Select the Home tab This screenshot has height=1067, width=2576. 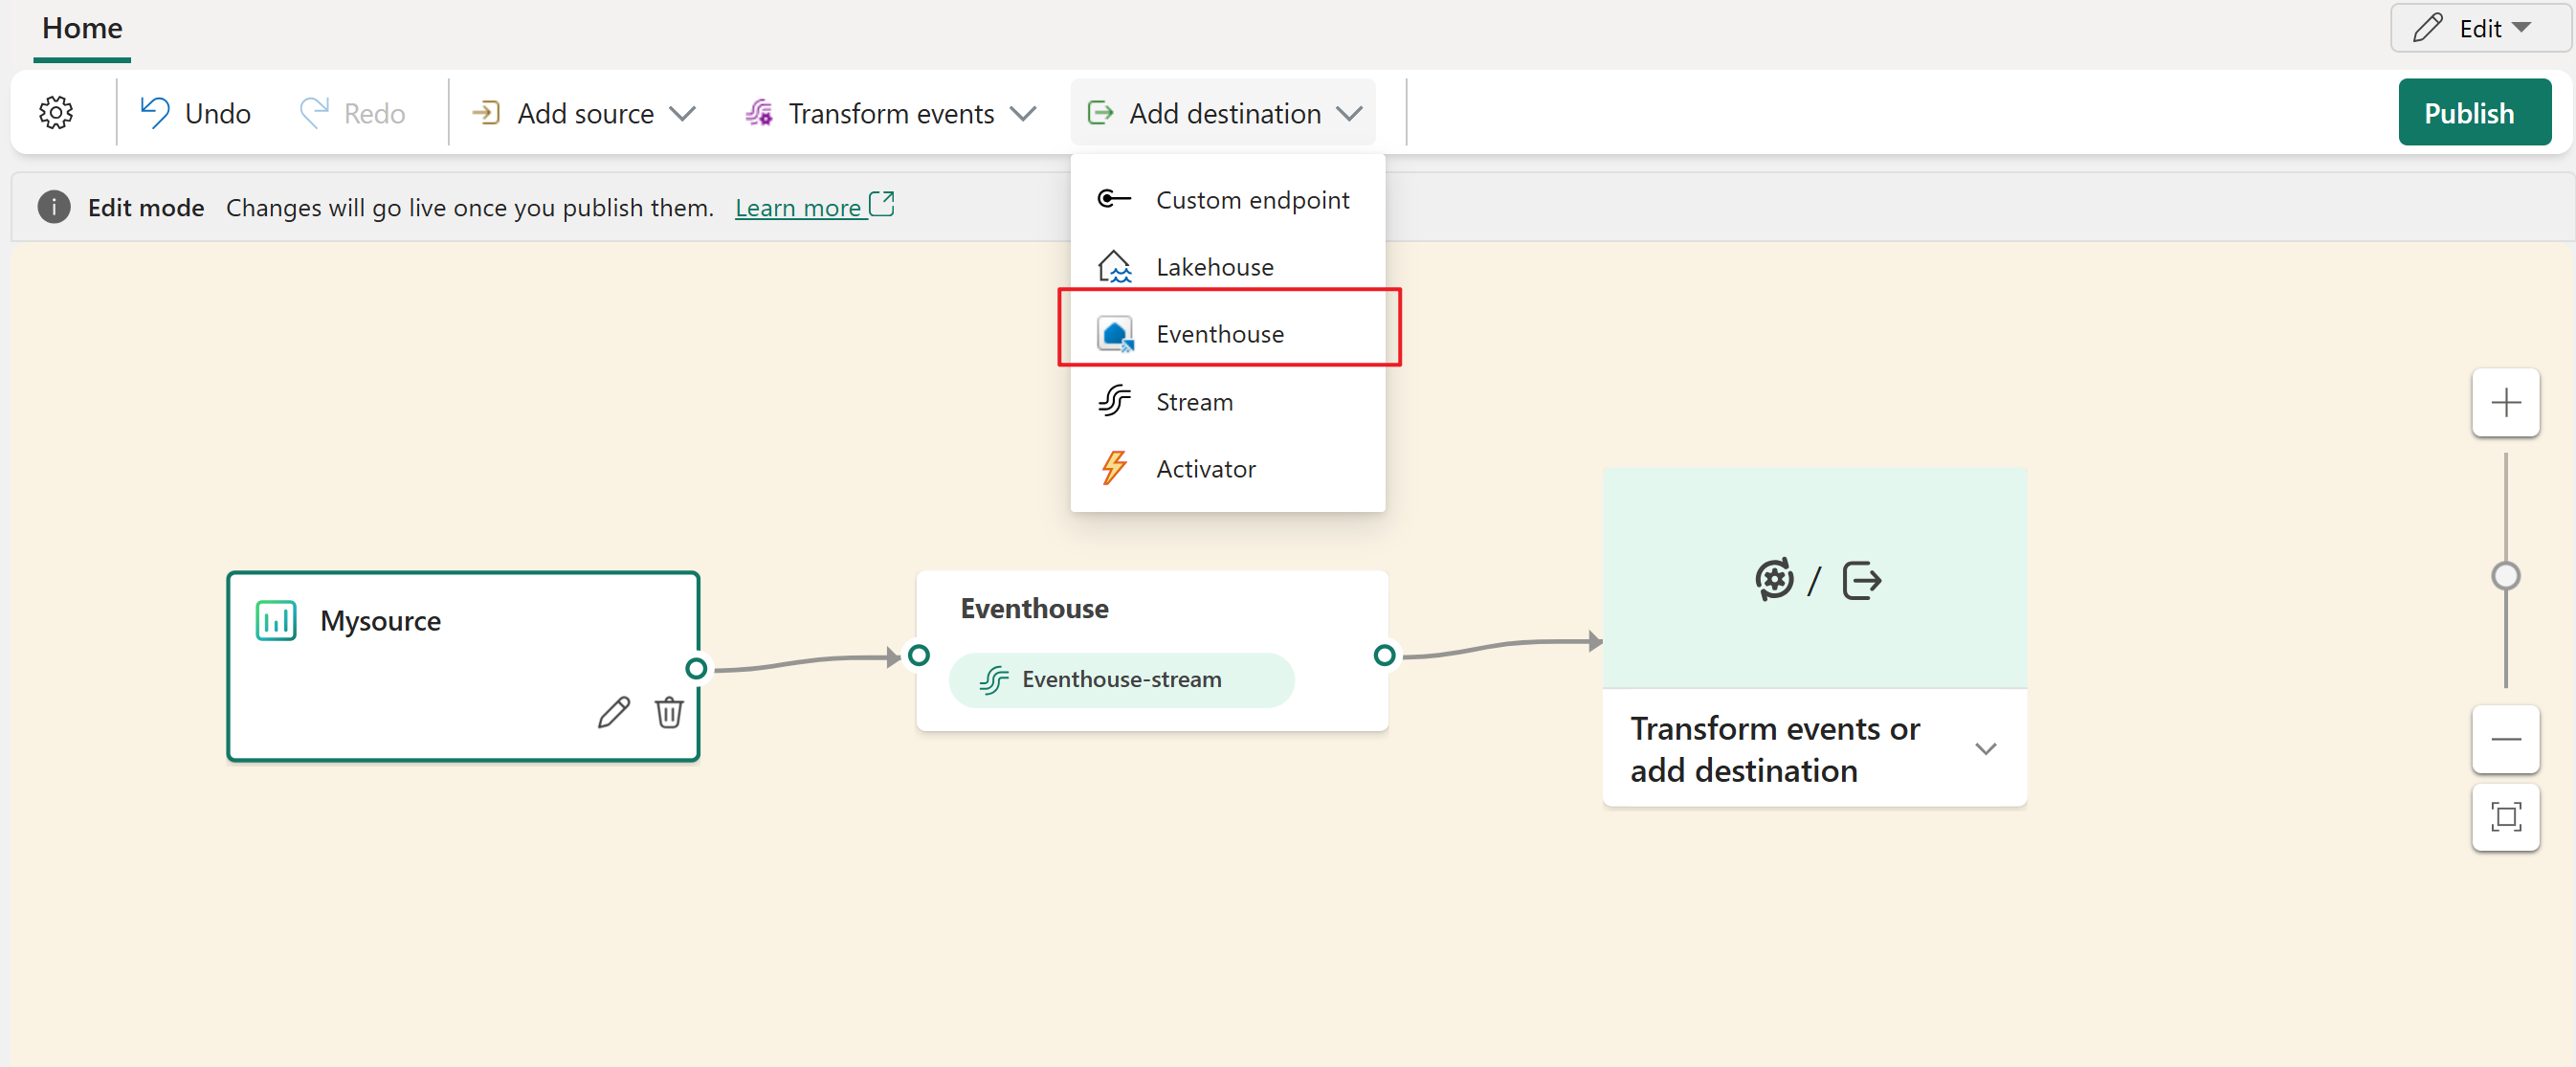pyautogui.click(x=82, y=28)
